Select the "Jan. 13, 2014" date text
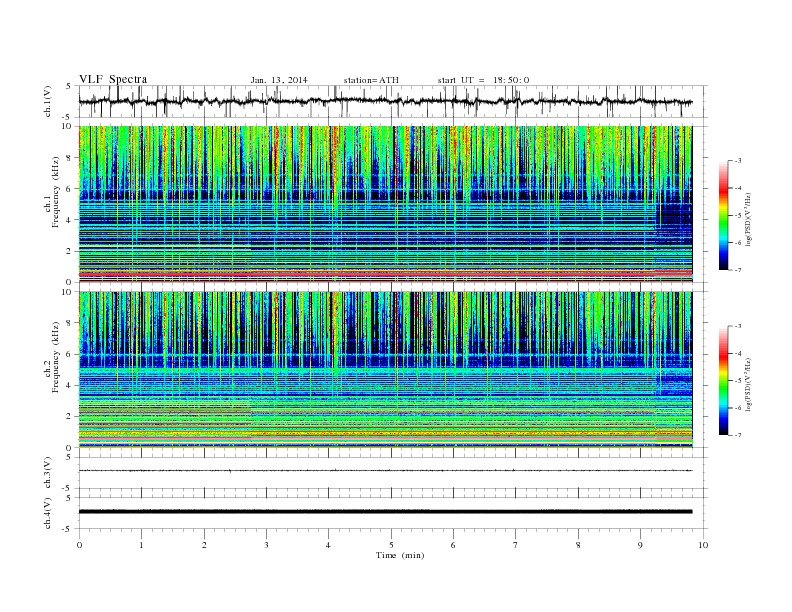 pyautogui.click(x=279, y=80)
